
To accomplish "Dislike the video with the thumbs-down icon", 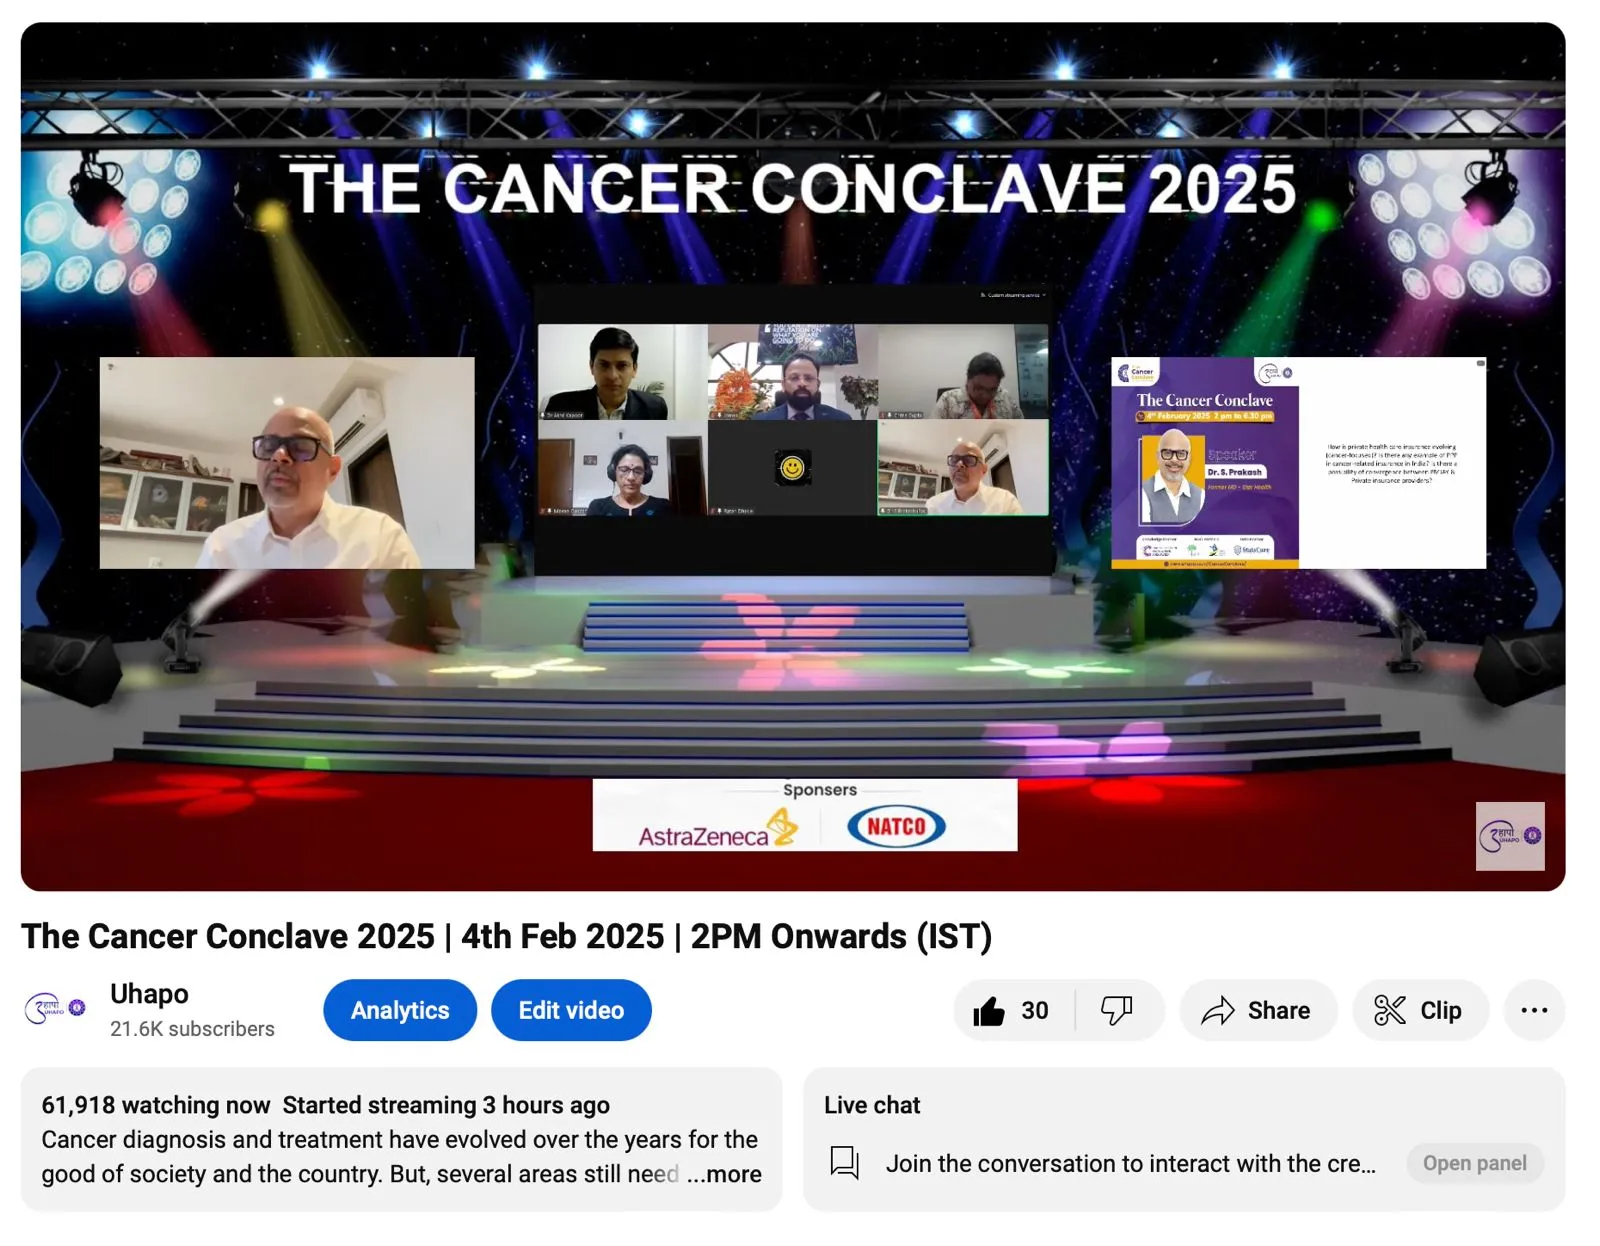I will (1117, 1010).
